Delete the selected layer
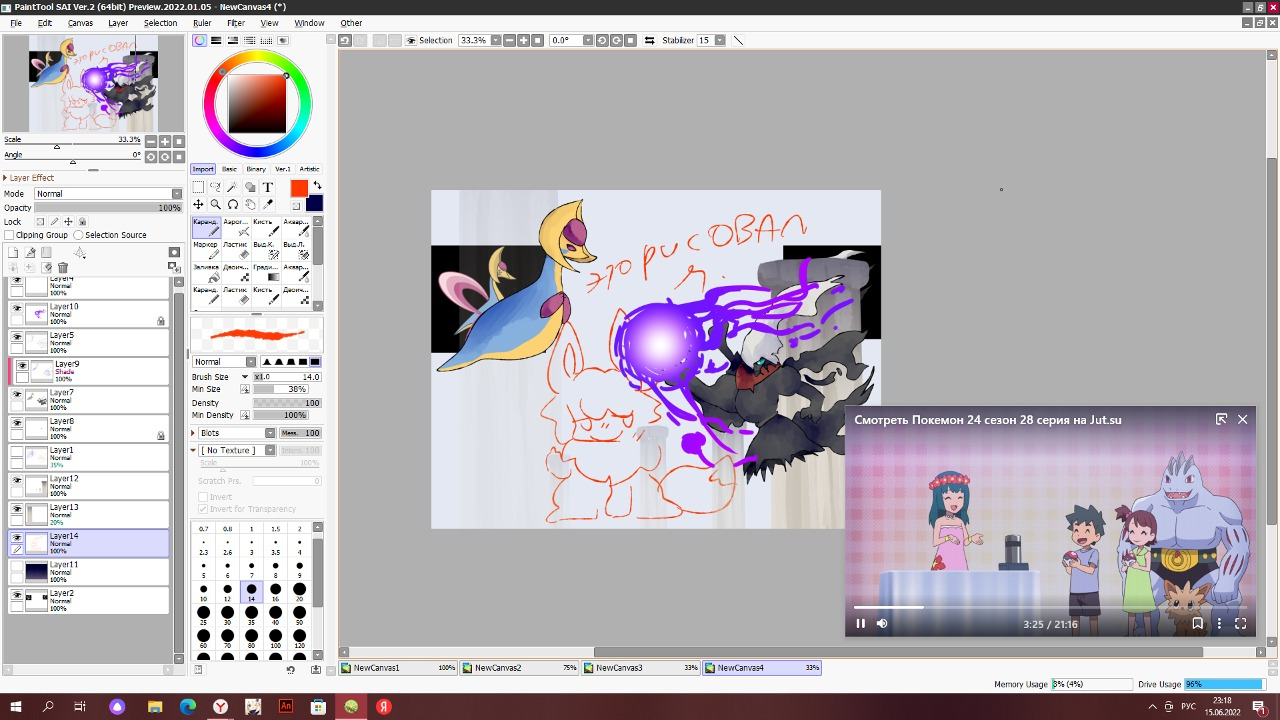The image size is (1280, 720). (x=63, y=268)
